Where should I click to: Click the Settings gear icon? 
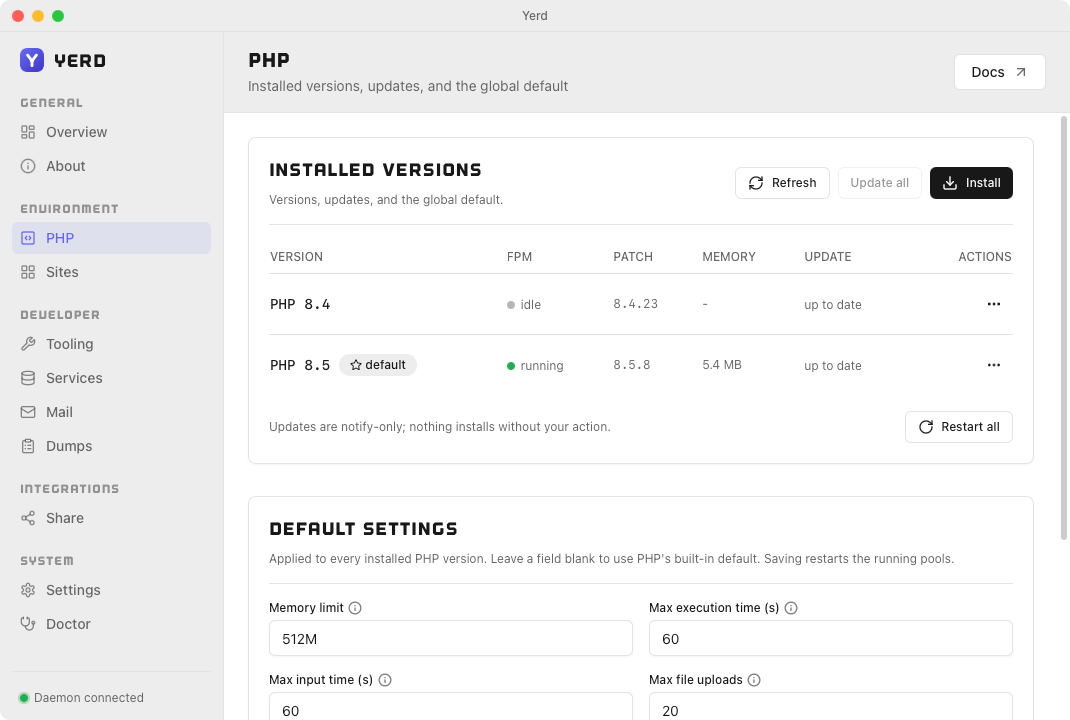pyautogui.click(x=28, y=590)
